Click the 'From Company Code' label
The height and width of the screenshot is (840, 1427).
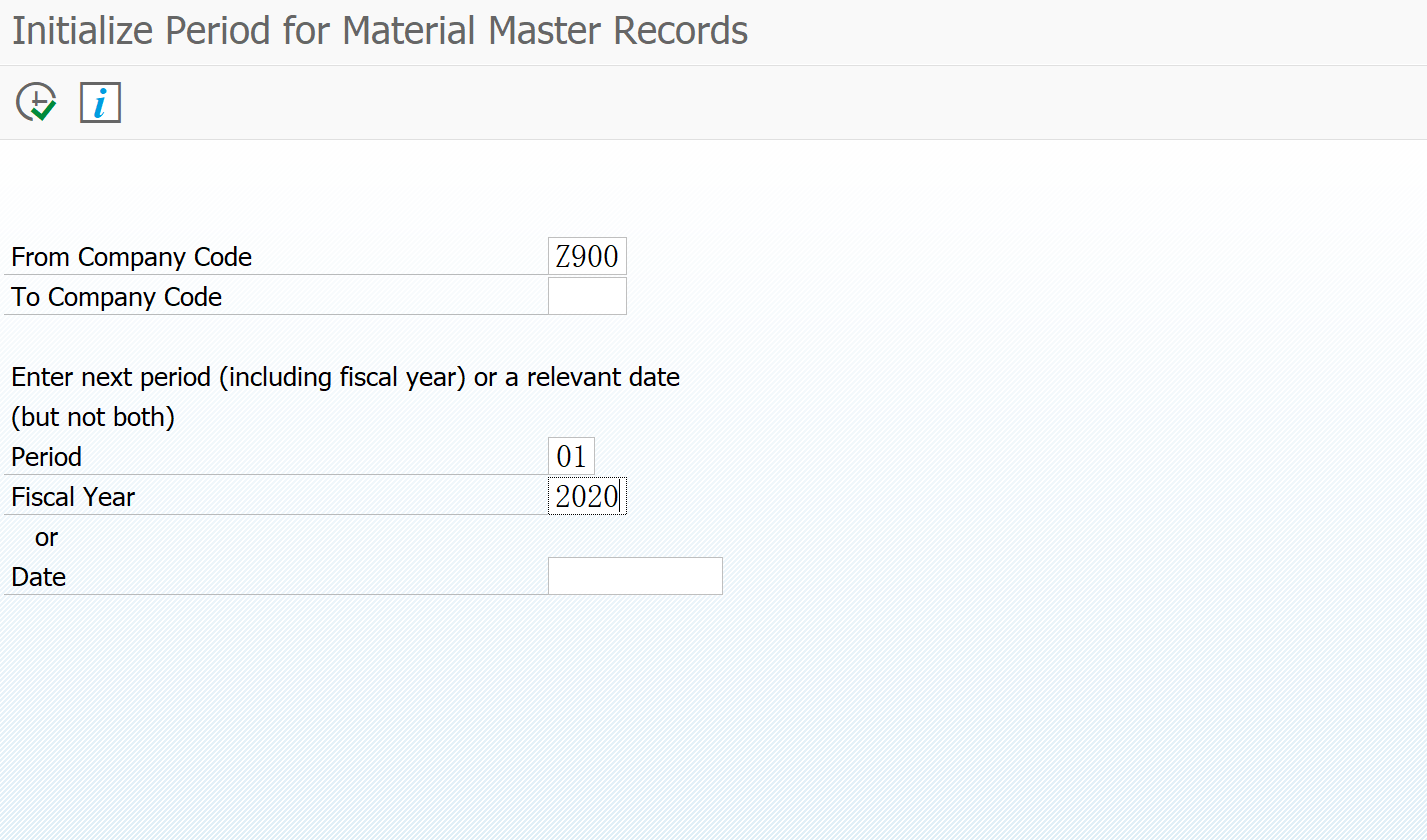point(130,257)
